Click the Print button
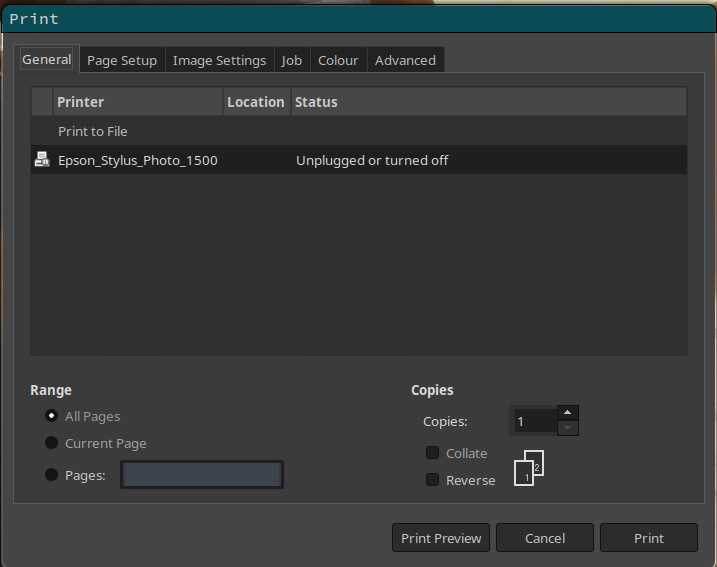 [648, 538]
